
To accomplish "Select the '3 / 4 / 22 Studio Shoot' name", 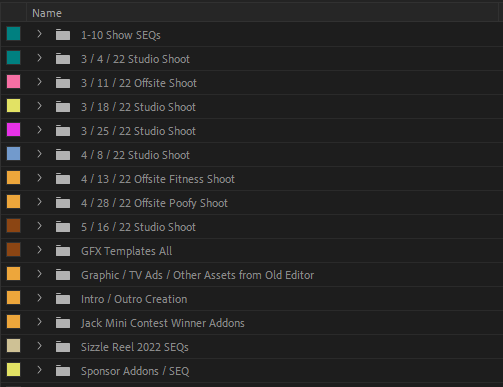I will coord(135,59).
